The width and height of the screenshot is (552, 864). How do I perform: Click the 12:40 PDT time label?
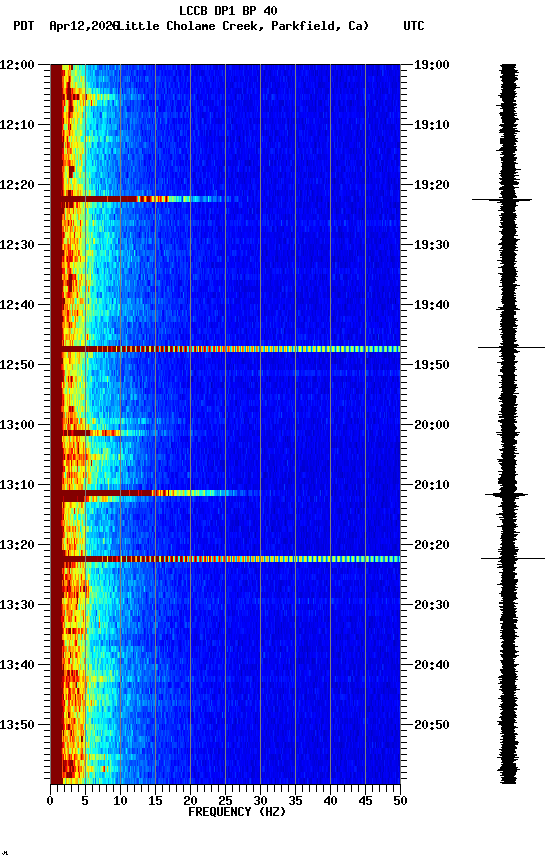[17, 305]
